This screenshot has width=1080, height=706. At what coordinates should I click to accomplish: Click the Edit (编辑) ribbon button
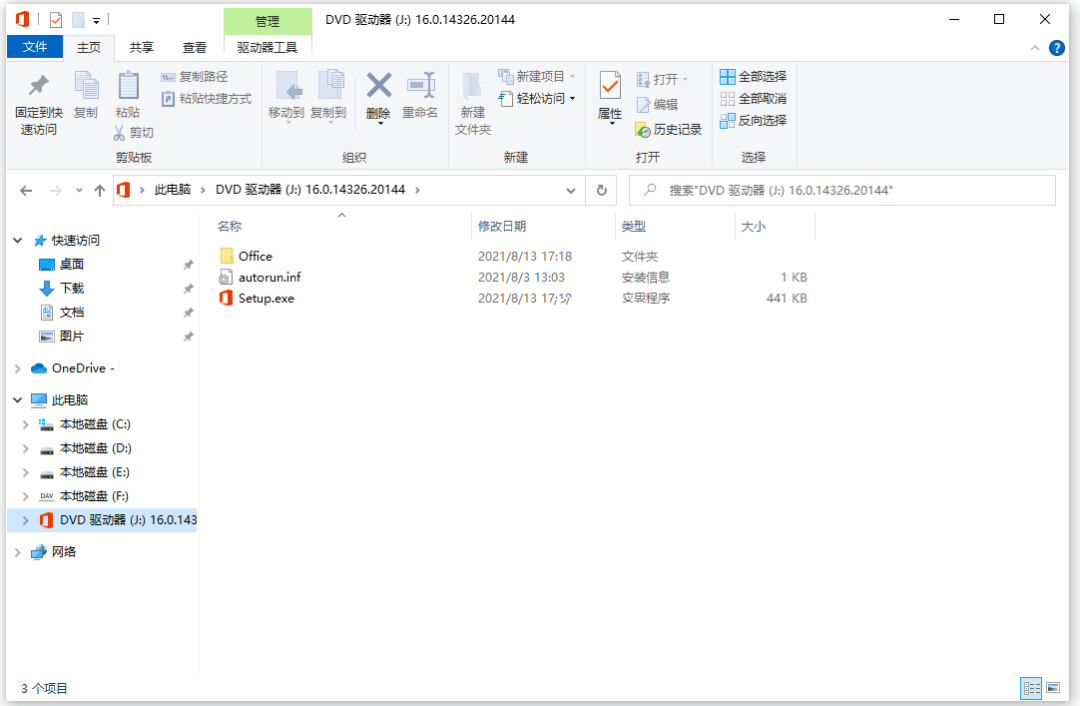click(x=657, y=105)
